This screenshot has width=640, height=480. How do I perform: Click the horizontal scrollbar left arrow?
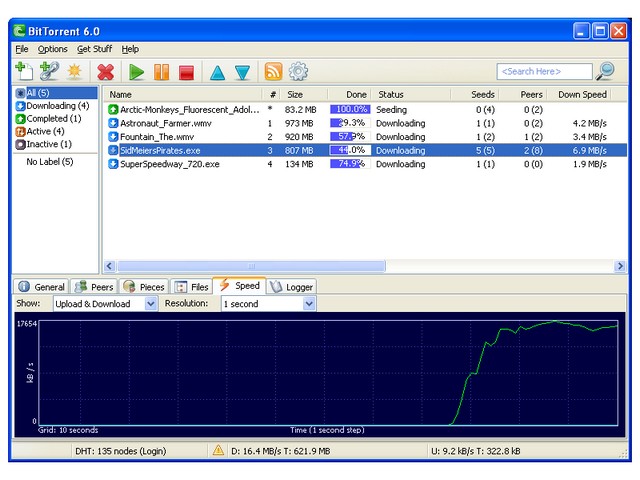coord(109,266)
